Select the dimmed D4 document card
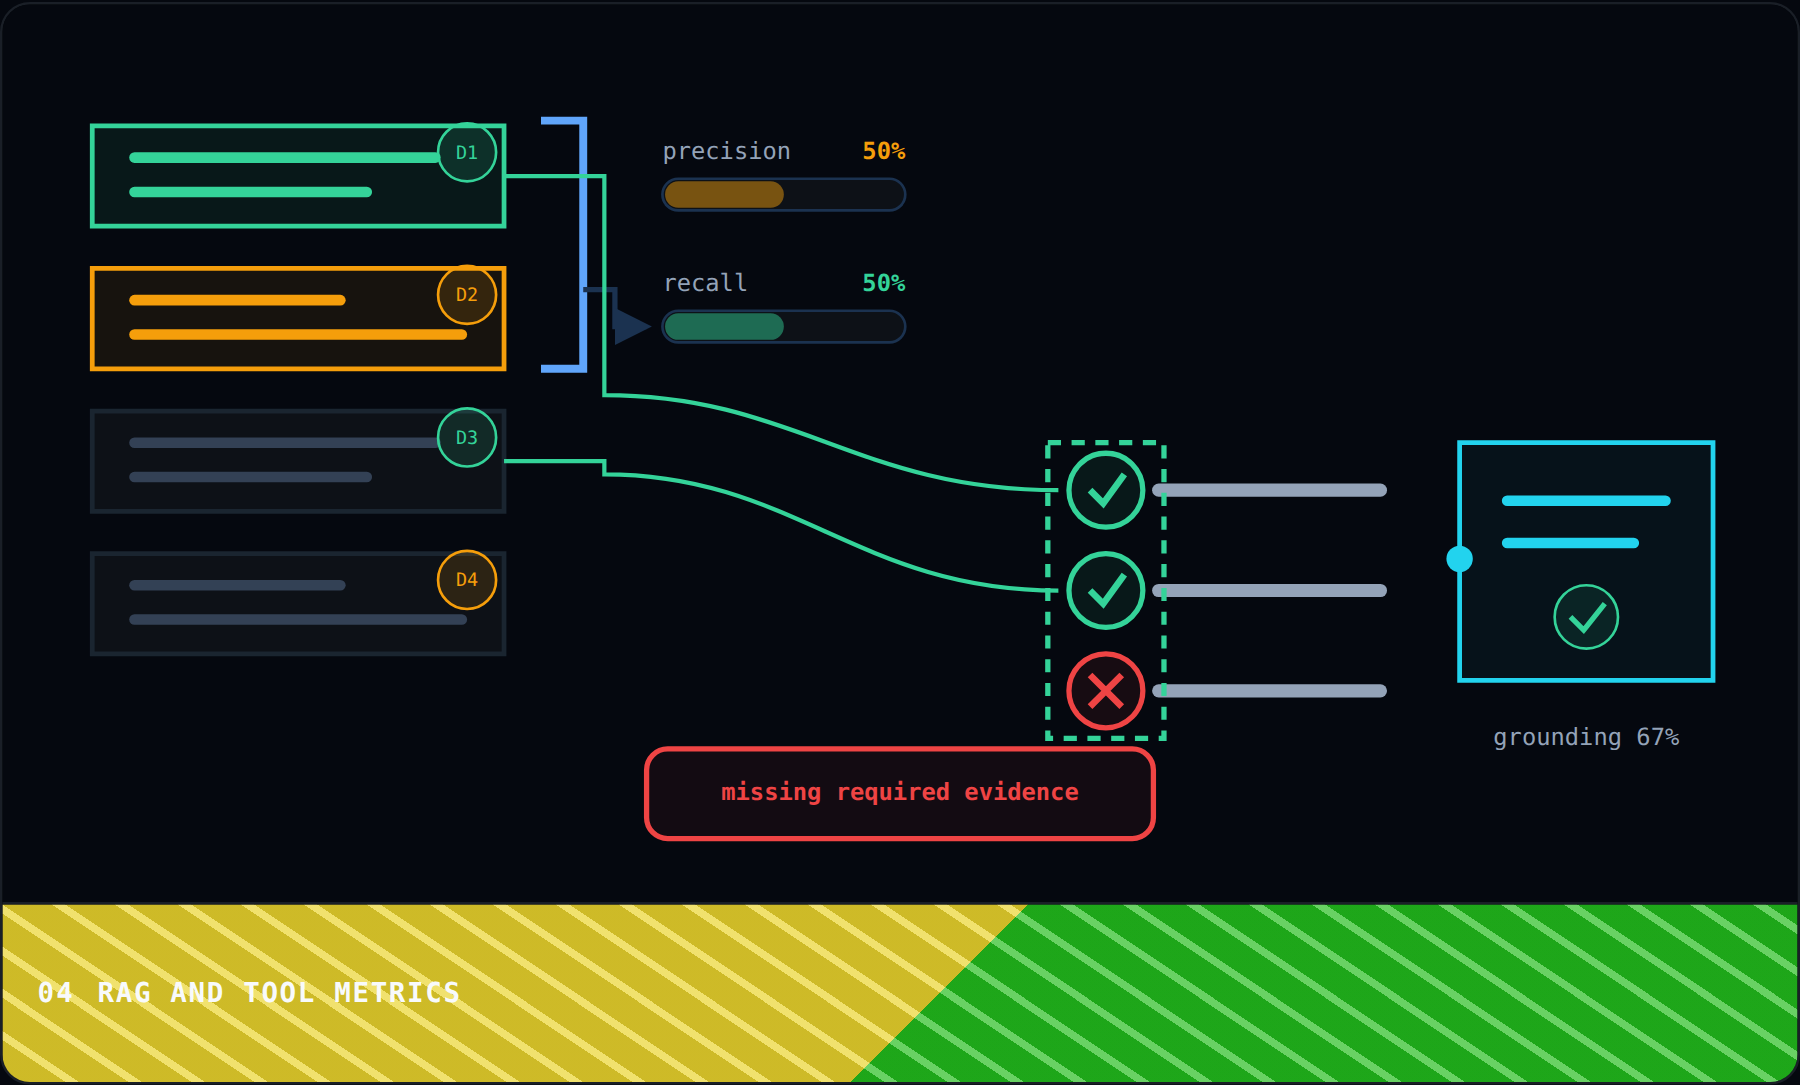Screen dimensions: 1800x1085 tap(298, 604)
